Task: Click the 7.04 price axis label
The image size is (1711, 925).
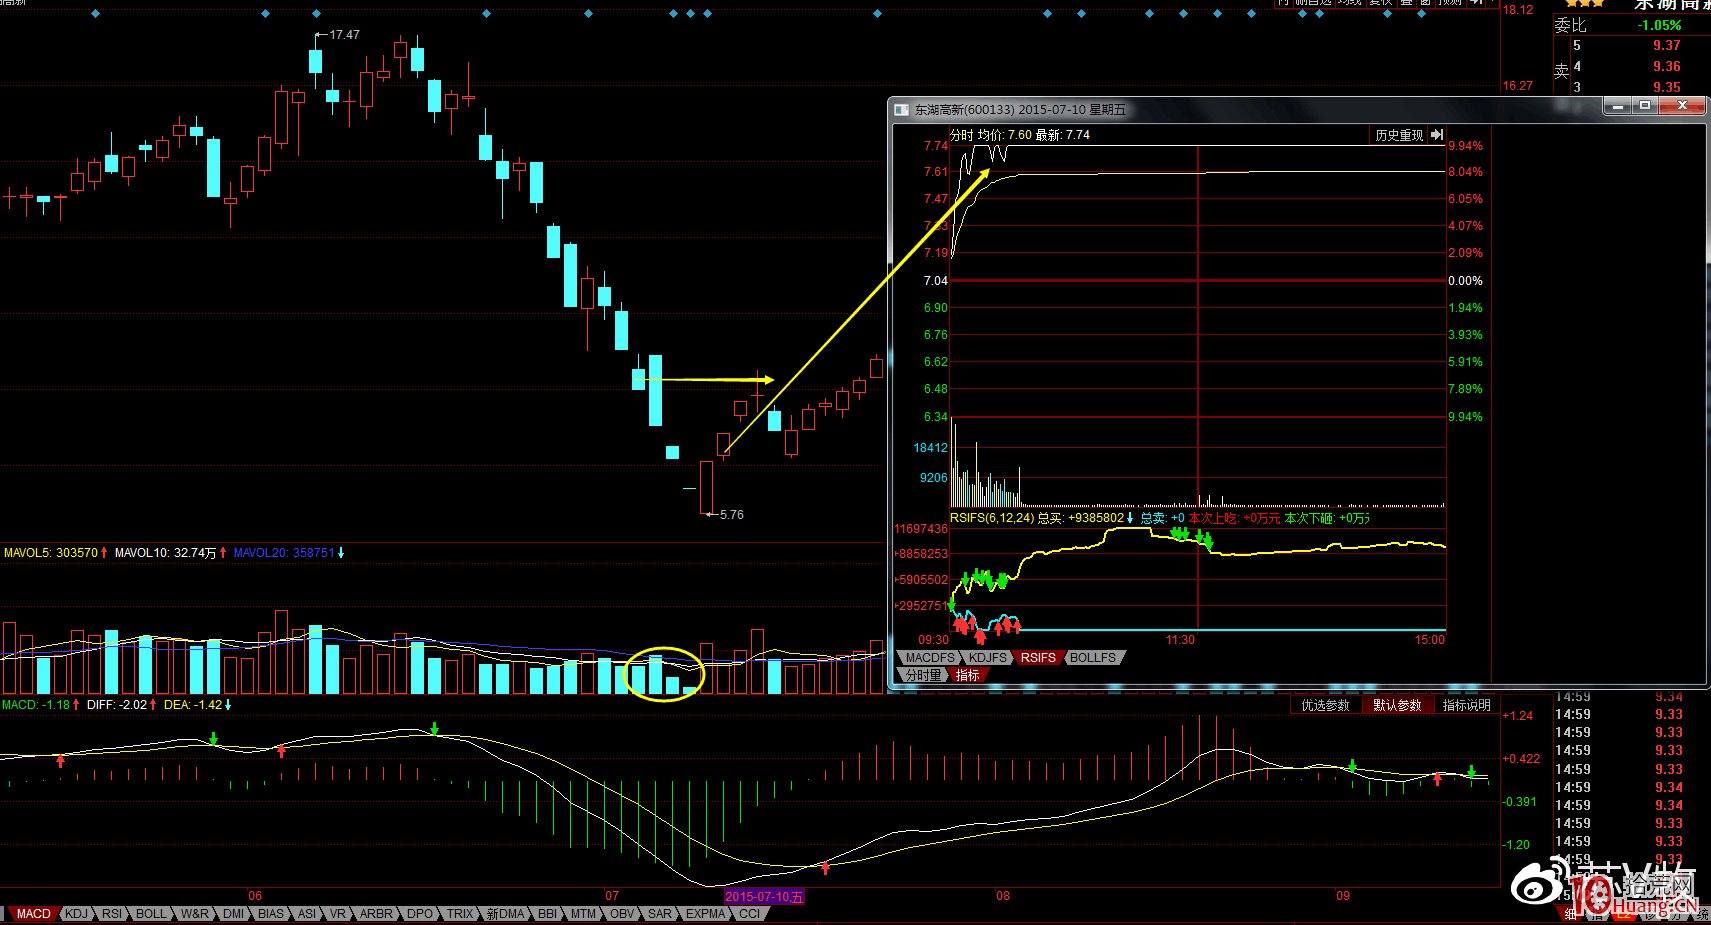Action: coord(935,281)
